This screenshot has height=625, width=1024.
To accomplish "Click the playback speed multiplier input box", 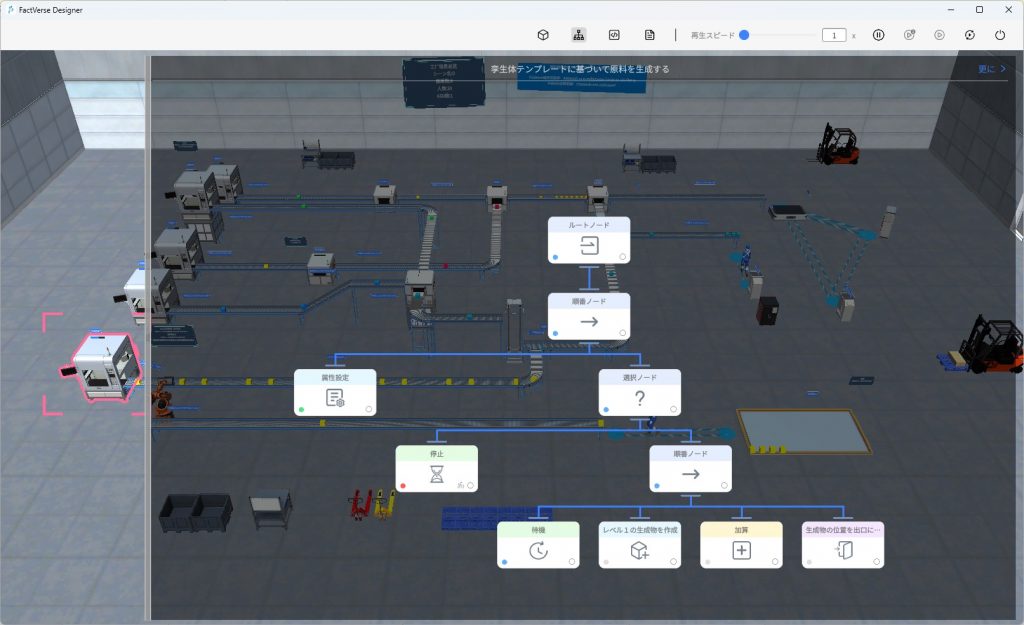I will click(834, 35).
